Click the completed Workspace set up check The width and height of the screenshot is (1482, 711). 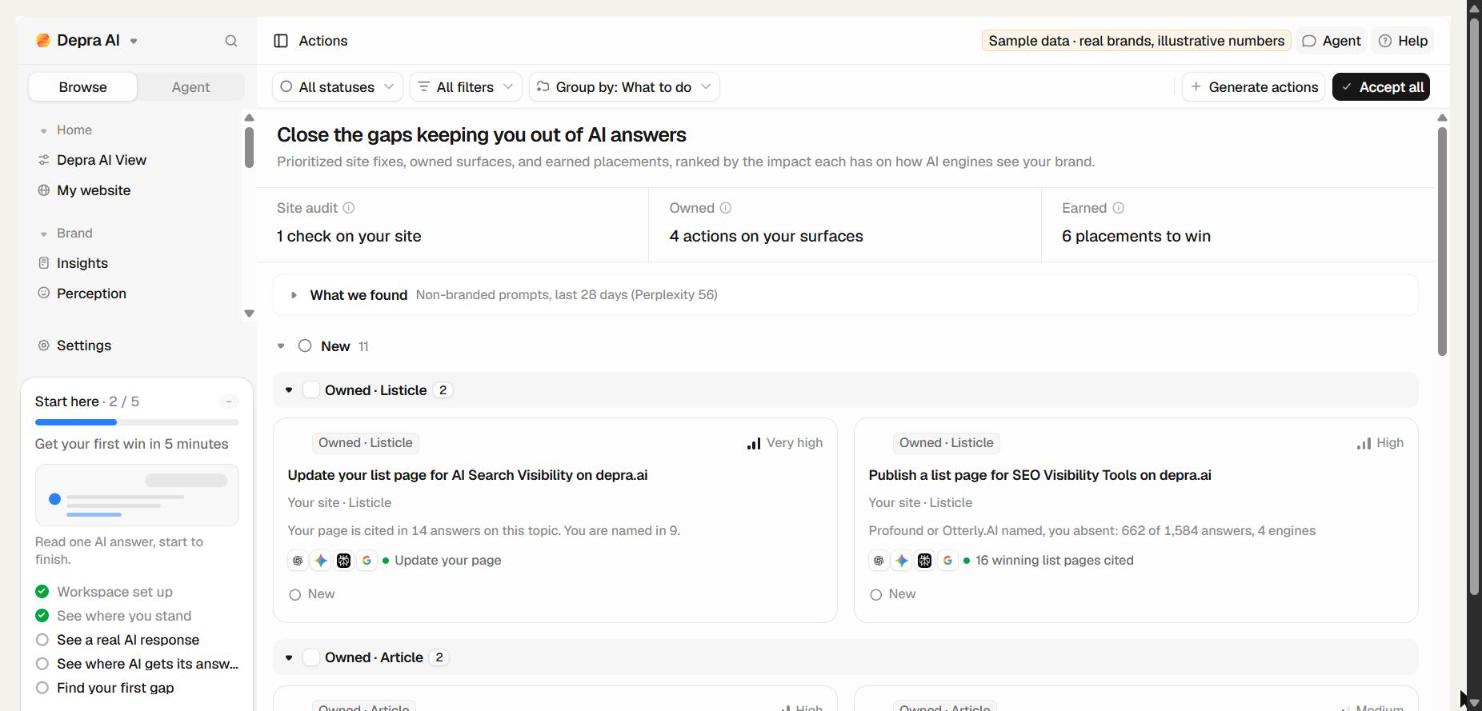[42, 592]
